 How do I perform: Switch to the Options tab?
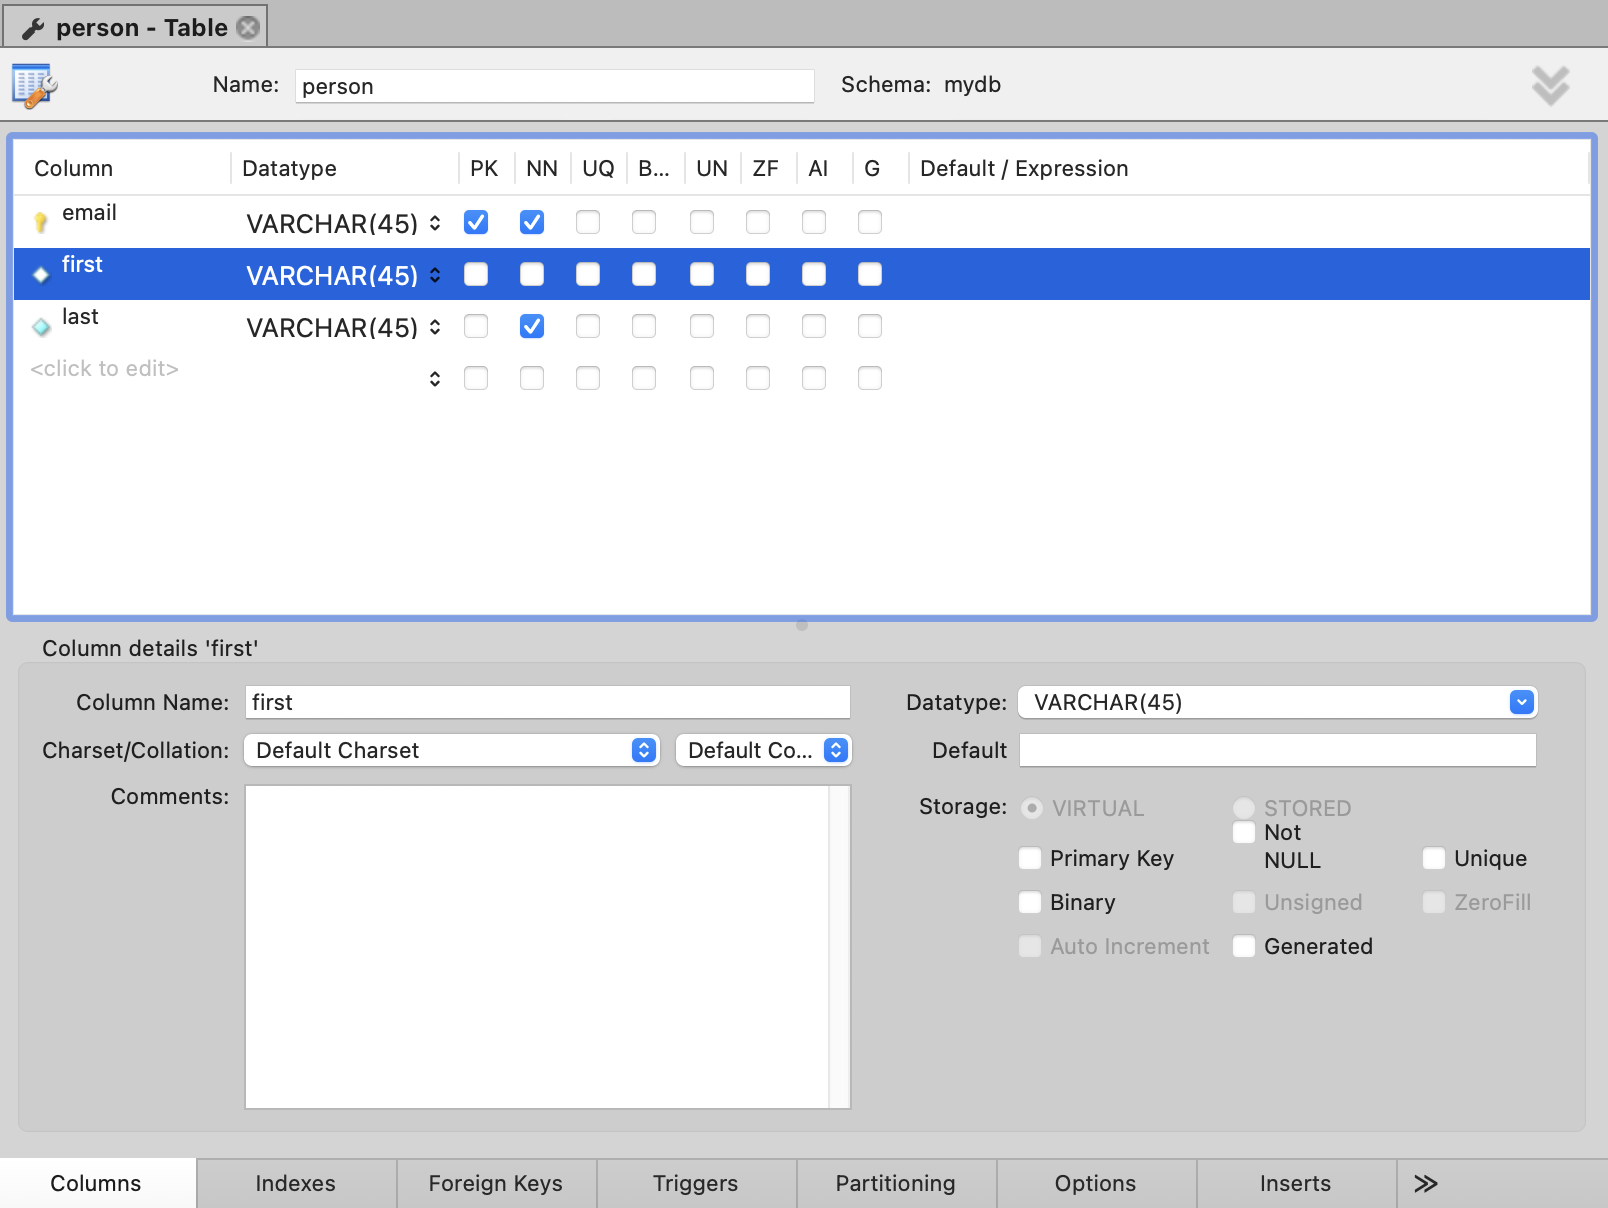[1096, 1184]
